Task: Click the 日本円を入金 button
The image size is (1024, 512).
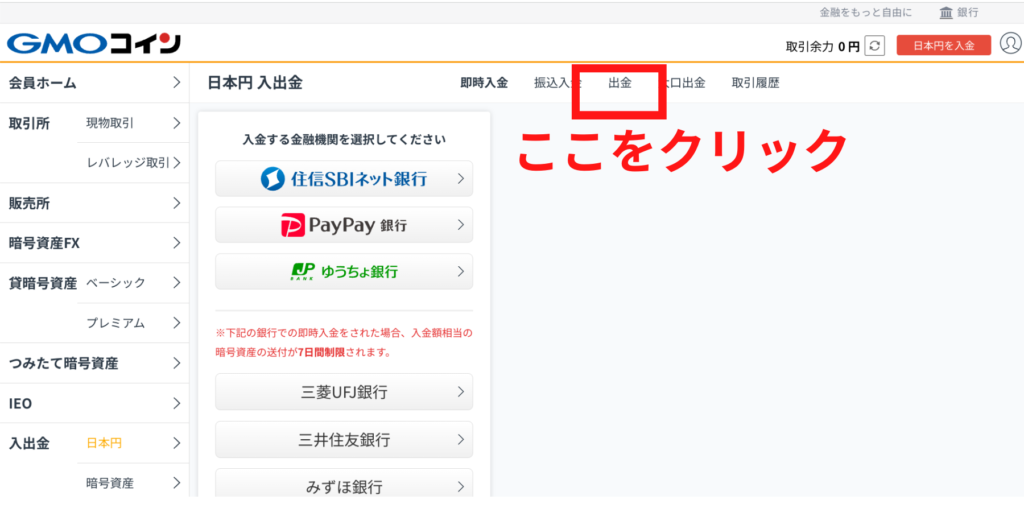Action: pyautogui.click(x=944, y=45)
